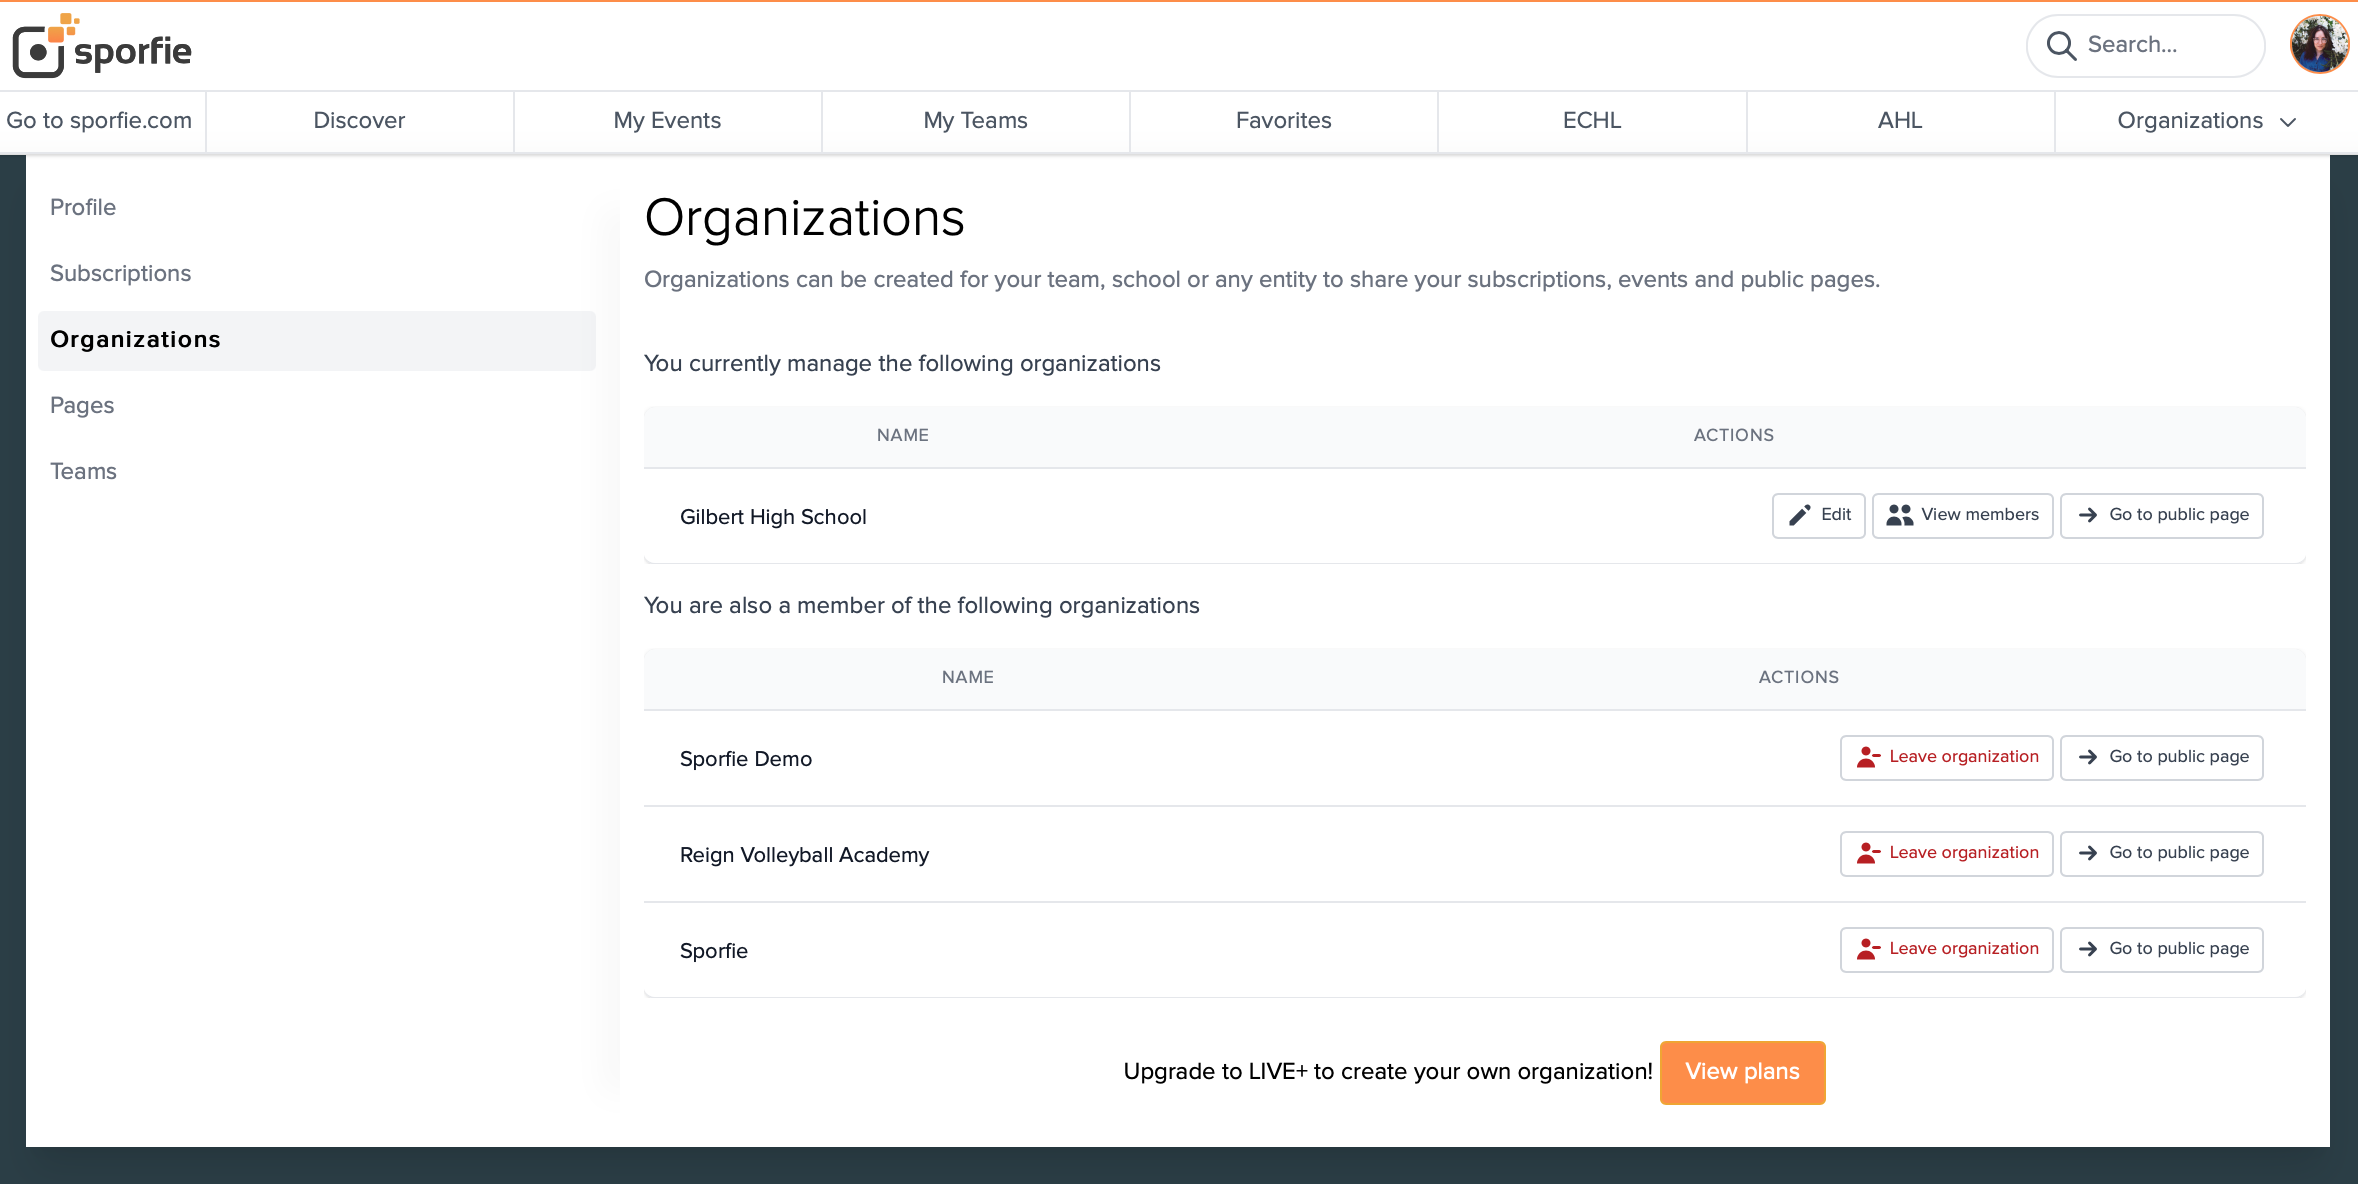Open the My Events tab
Screen dimensions: 2358x1184
667,121
